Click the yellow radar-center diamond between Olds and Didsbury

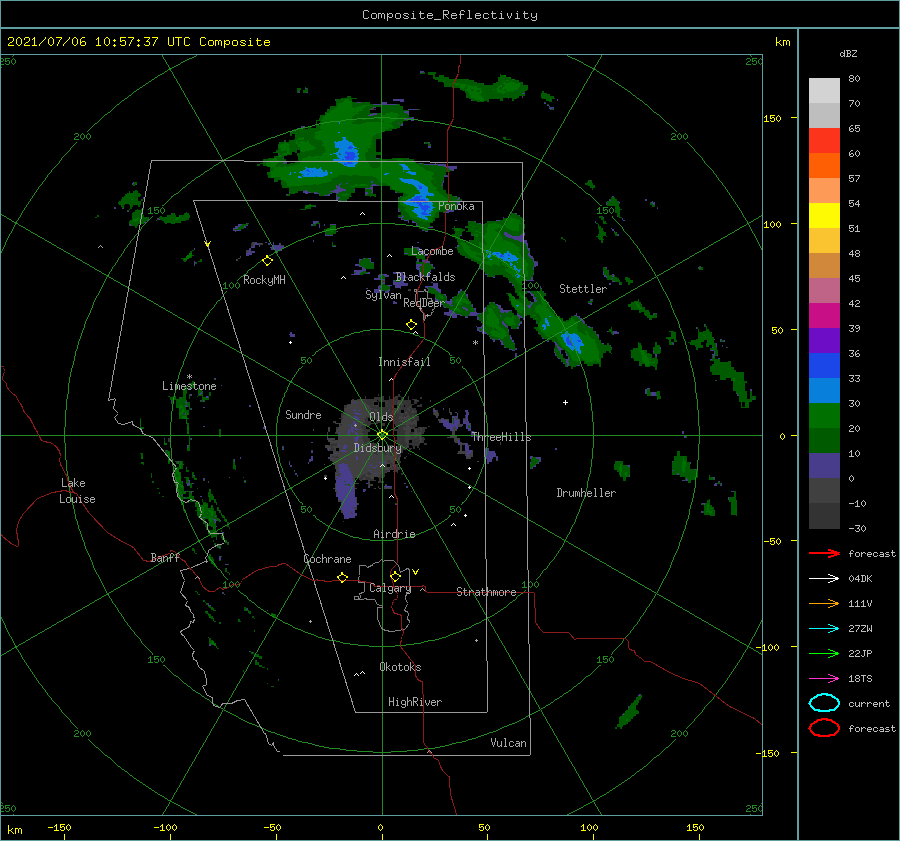coord(382,435)
